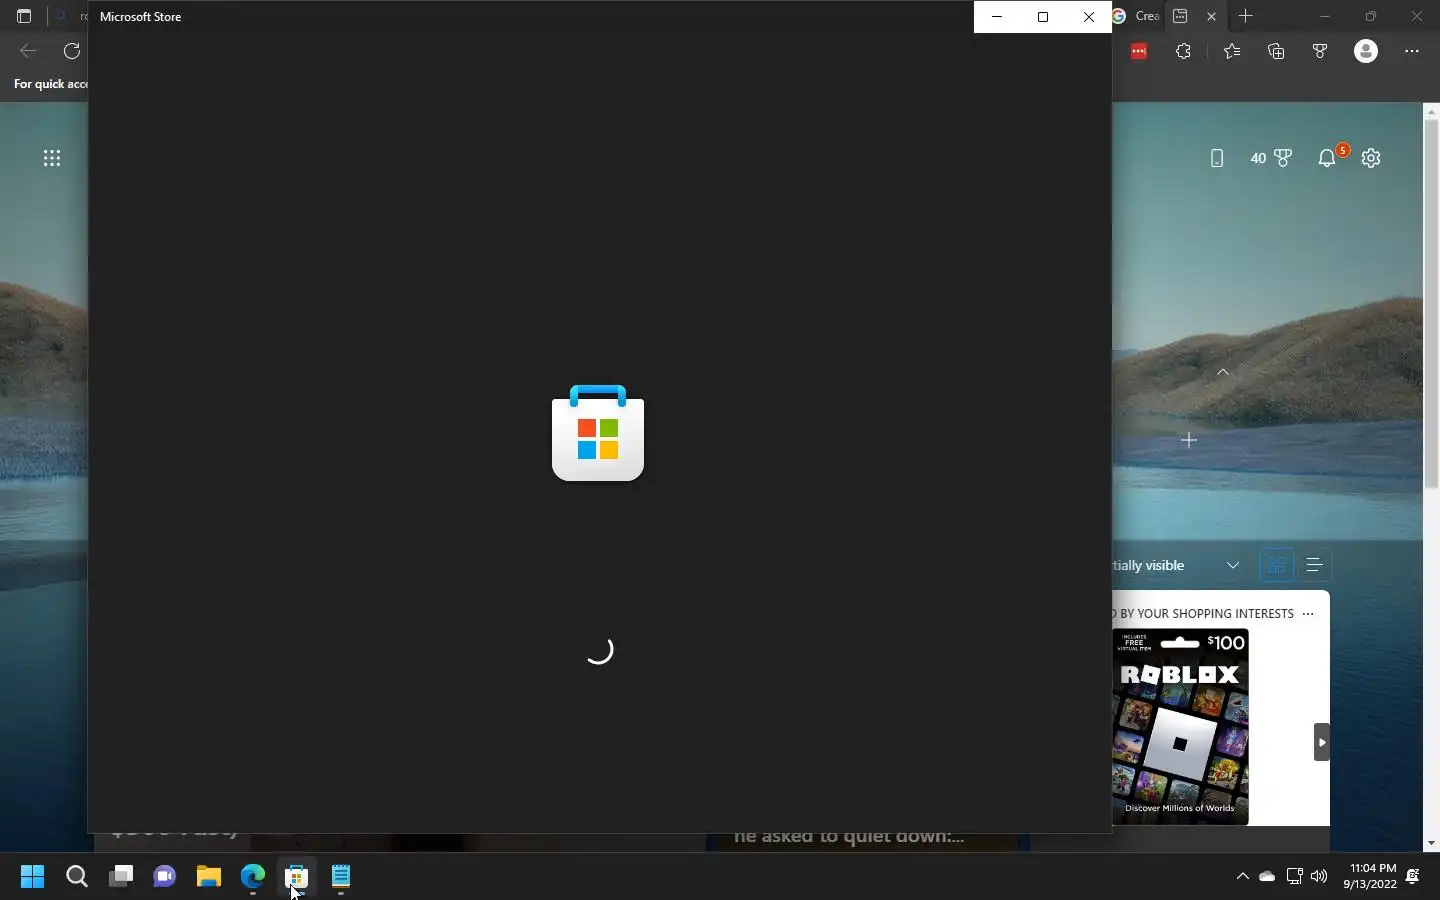Open the network tray icon
Viewport: 1440px width, 900px height.
click(x=1294, y=876)
